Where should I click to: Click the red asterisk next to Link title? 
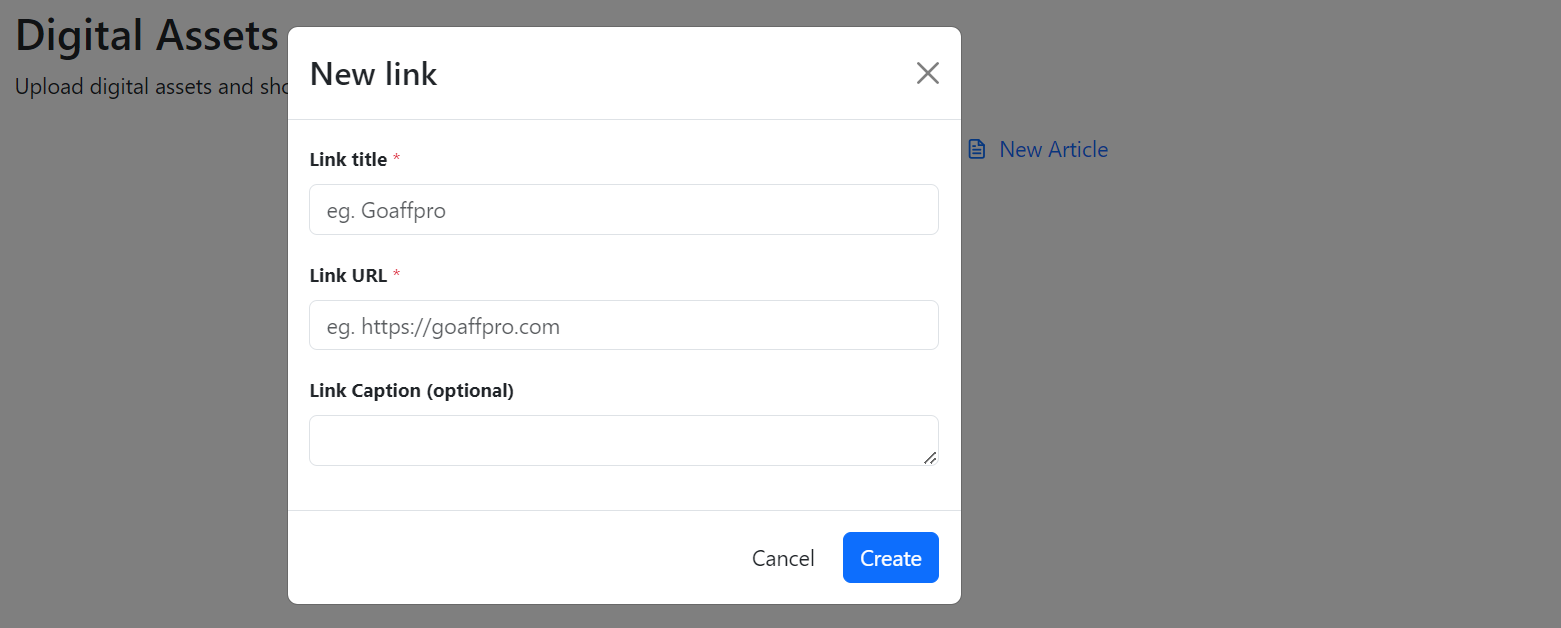[x=396, y=159]
